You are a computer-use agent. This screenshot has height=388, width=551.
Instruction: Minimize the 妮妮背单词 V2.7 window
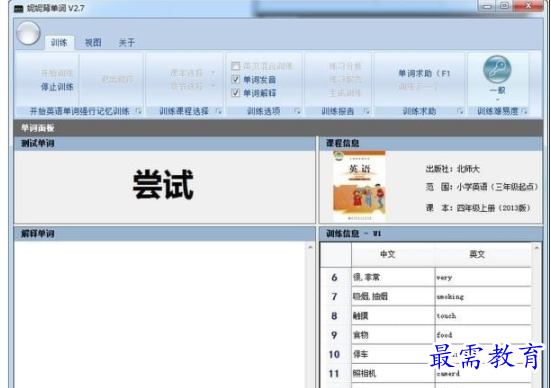487,6
